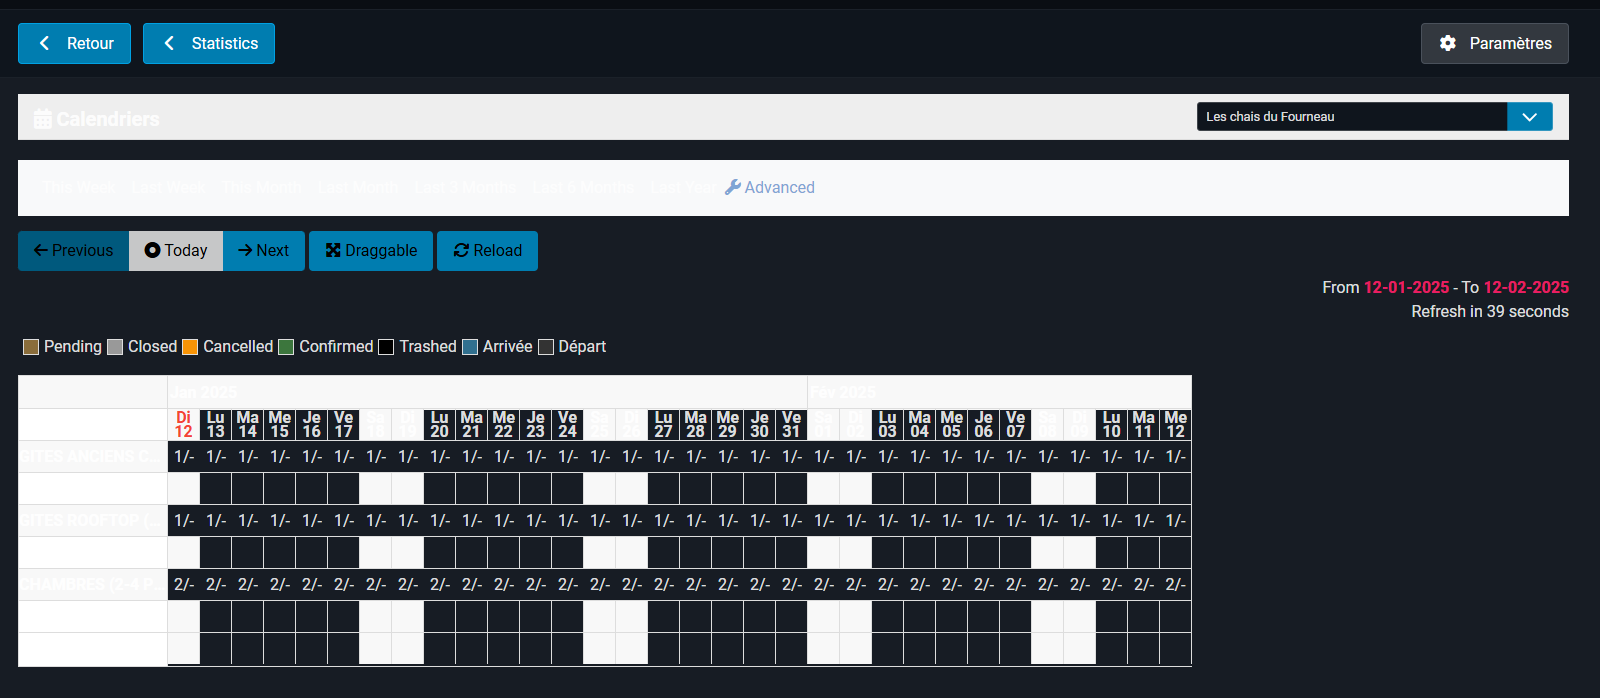
Task: Click the Reload refresh icon
Action: coord(461,251)
